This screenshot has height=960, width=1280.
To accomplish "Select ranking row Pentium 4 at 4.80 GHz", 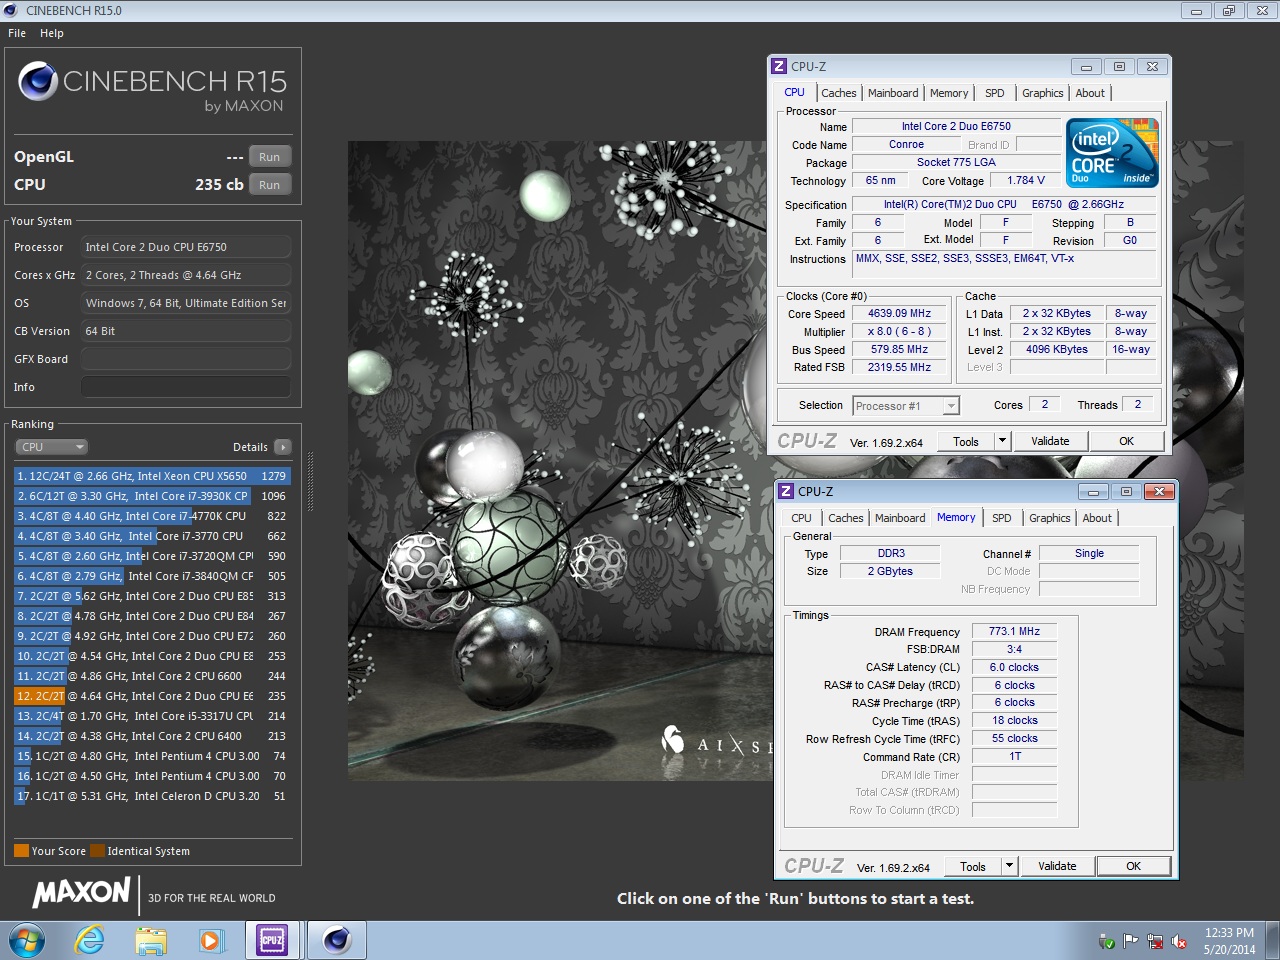I will [151, 756].
